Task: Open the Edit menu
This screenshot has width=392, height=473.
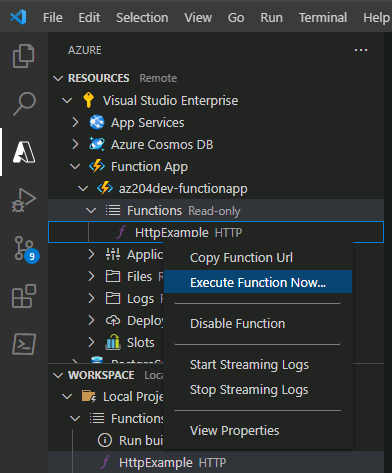Action: (89, 17)
